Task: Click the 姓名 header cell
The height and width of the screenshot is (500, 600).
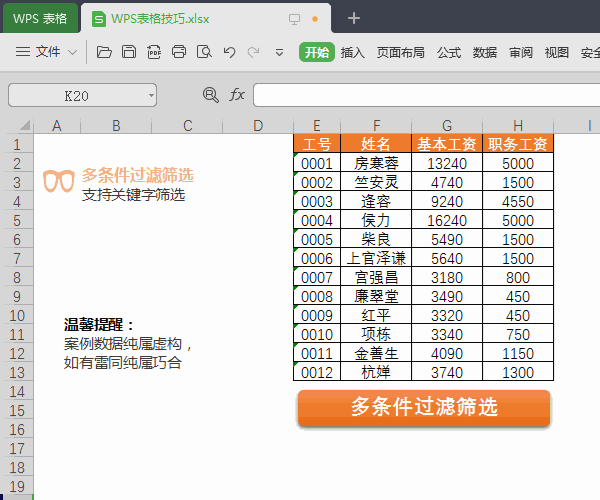Action: [x=376, y=144]
